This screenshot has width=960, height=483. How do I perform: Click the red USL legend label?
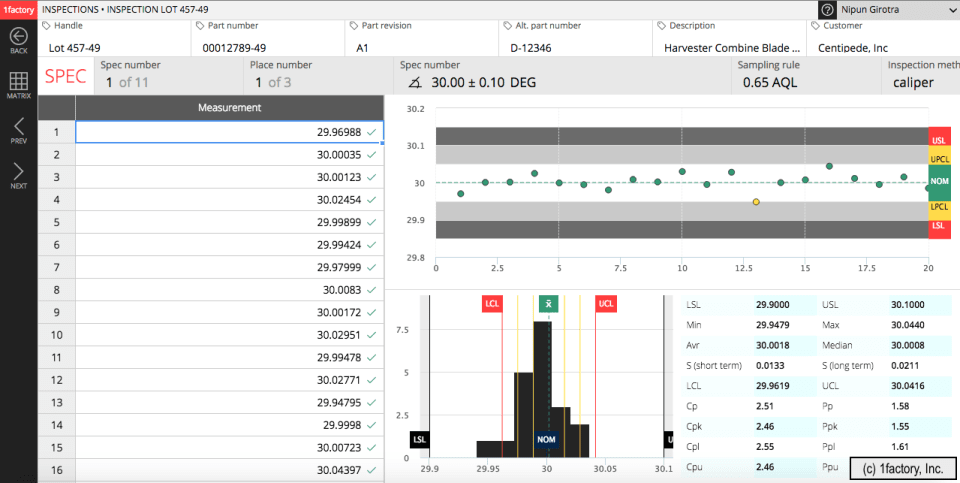(x=939, y=140)
